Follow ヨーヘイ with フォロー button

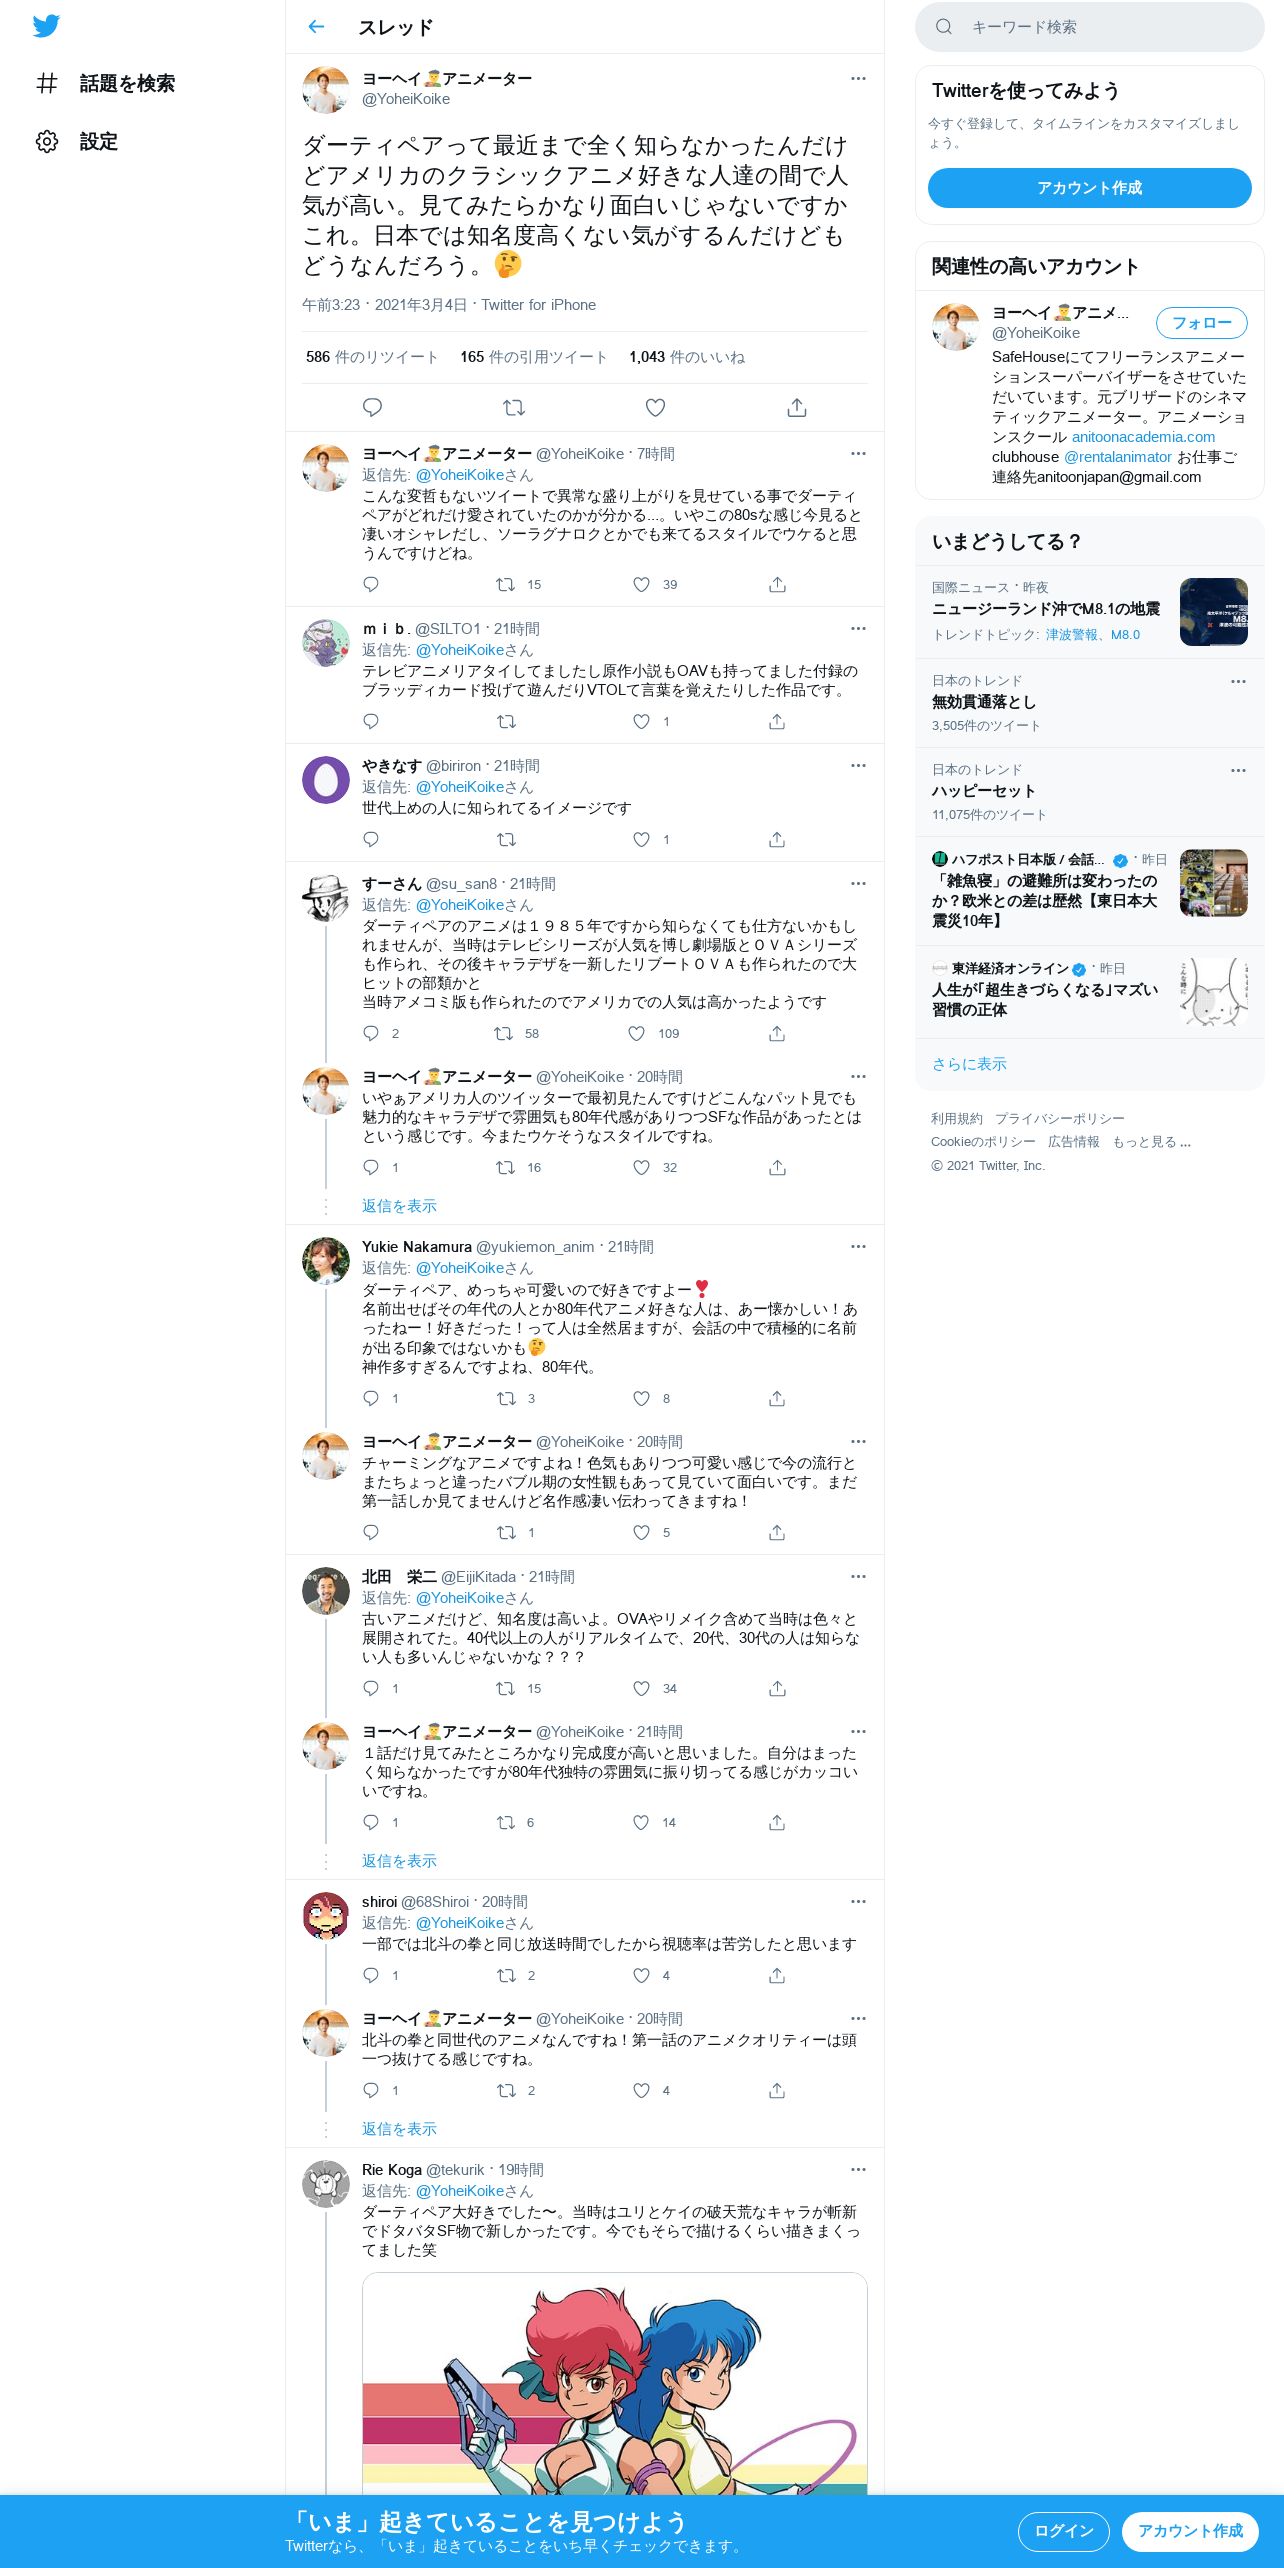coord(1201,323)
